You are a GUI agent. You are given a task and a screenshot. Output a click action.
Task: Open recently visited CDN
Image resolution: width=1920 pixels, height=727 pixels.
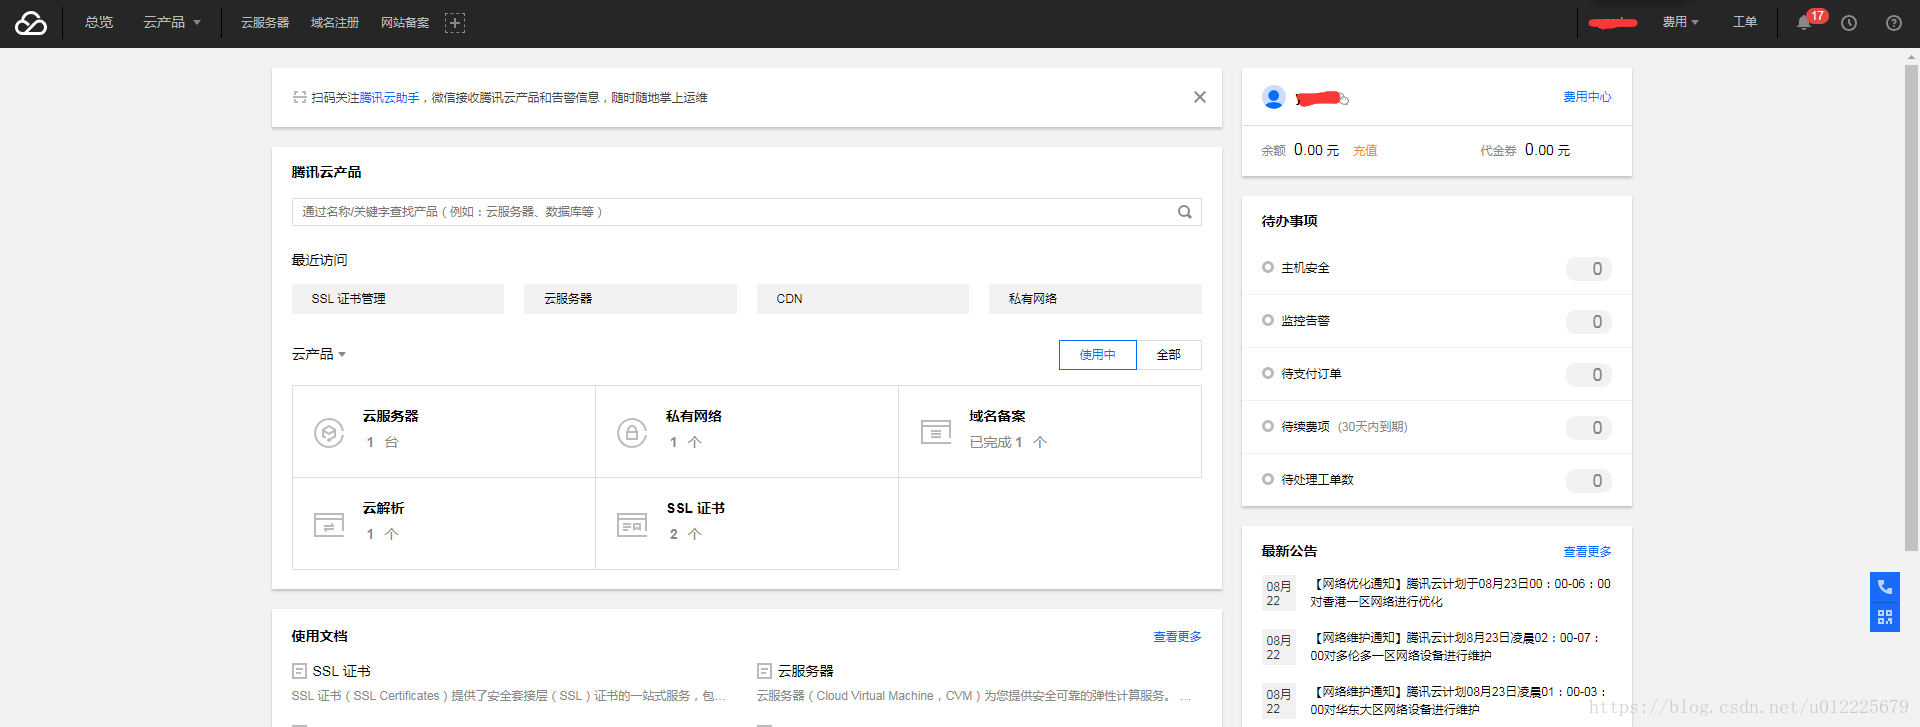click(863, 299)
